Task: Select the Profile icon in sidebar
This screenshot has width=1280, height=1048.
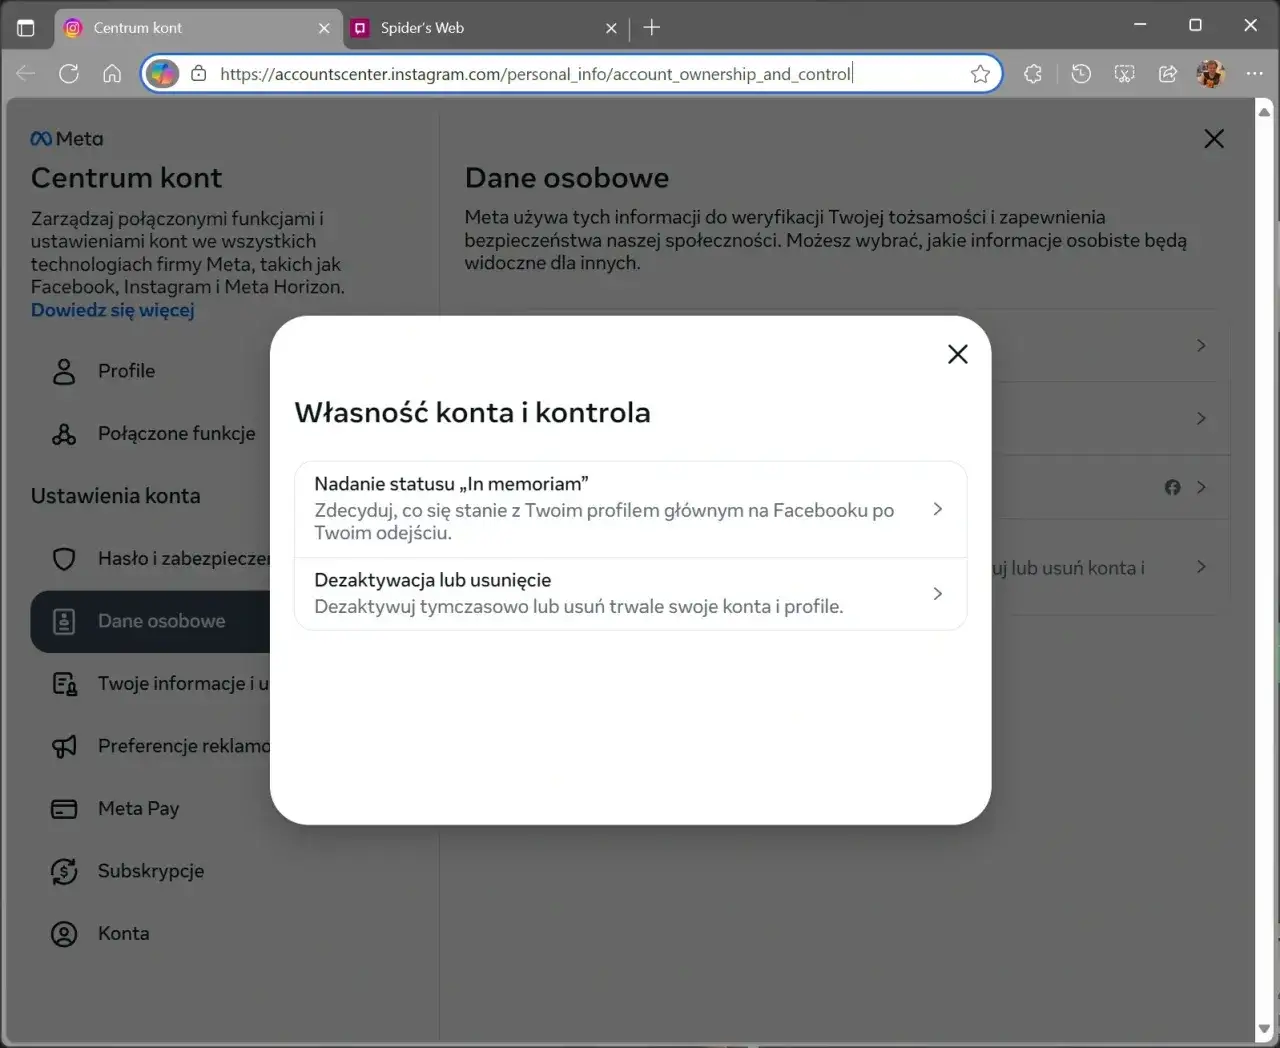Action: coord(63,371)
